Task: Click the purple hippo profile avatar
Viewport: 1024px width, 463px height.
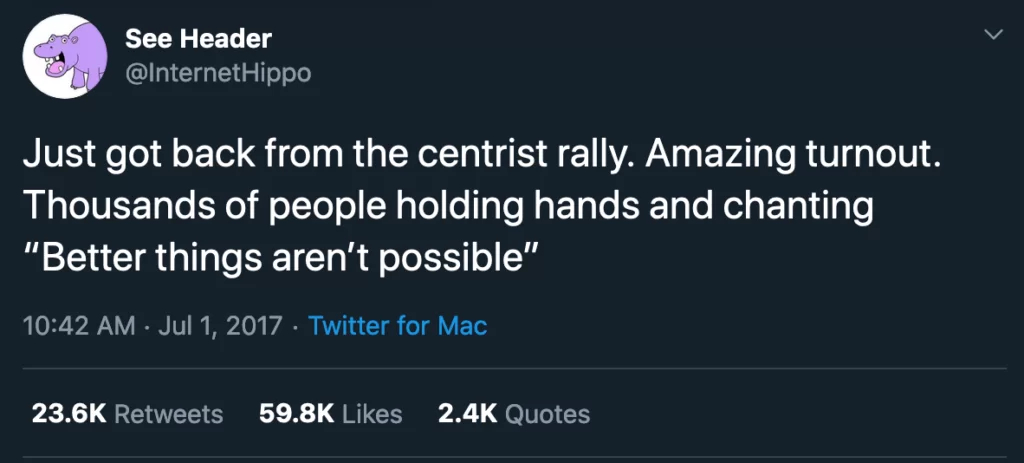Action: pos(66,55)
